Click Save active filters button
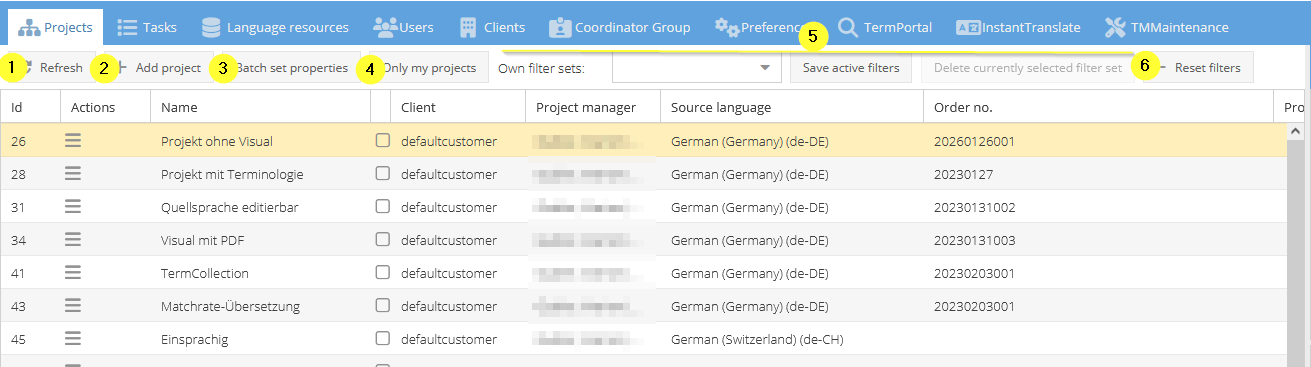 coord(851,68)
